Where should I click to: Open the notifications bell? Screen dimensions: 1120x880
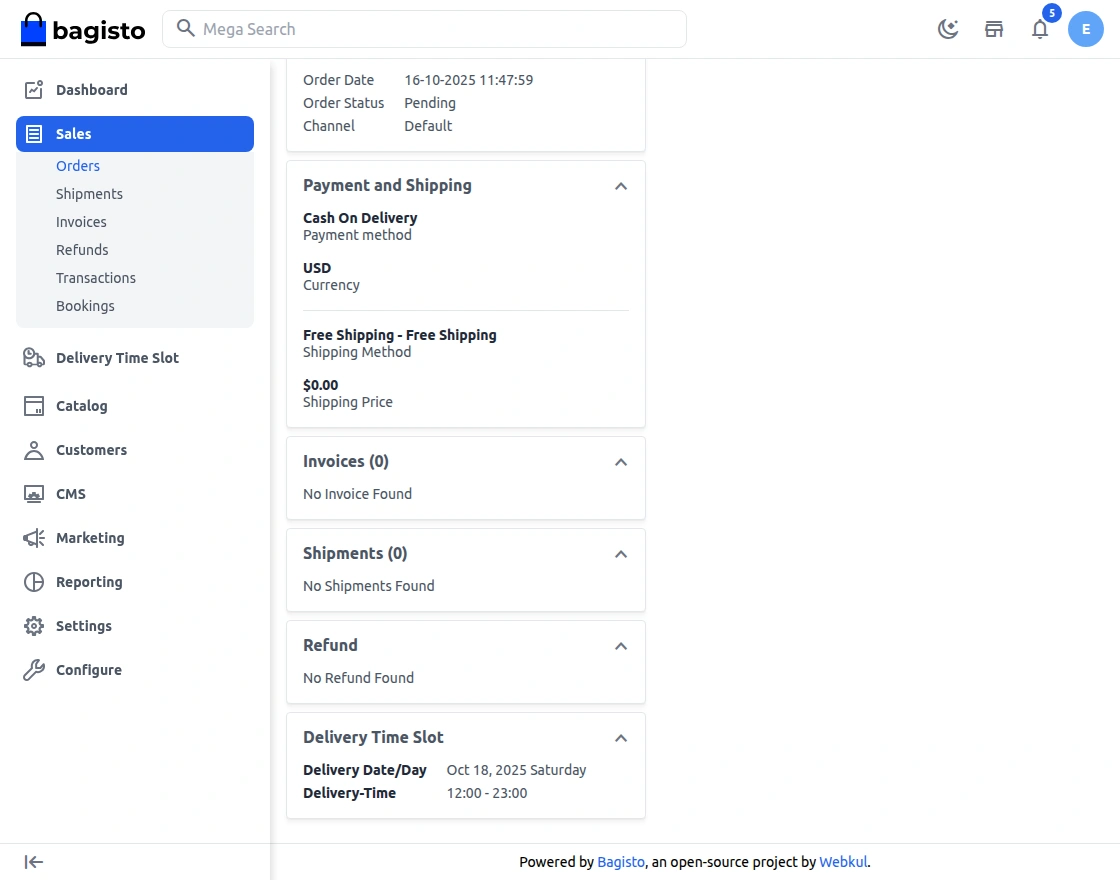coord(1040,29)
